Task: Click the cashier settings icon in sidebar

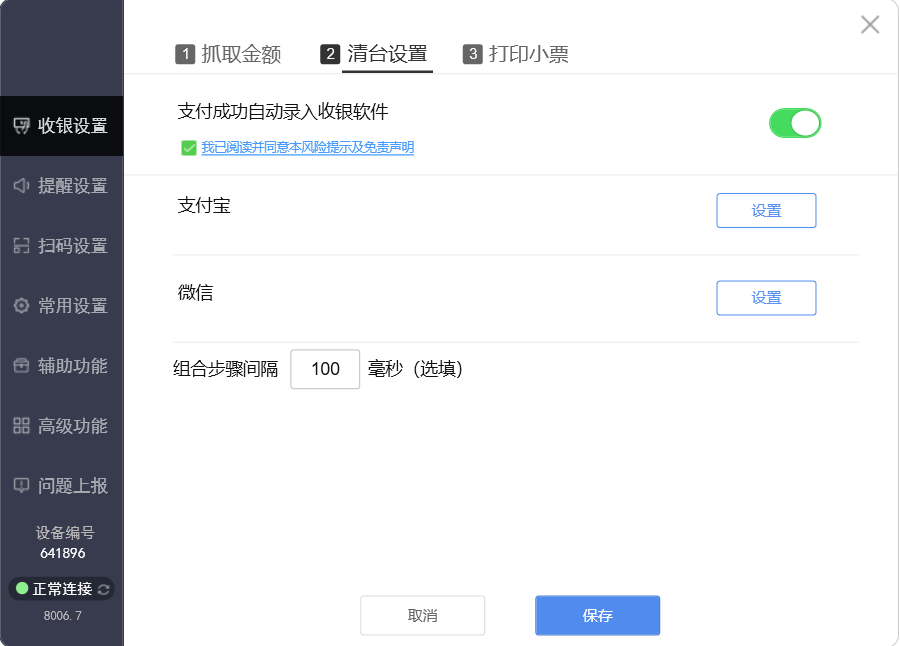Action: [x=21, y=125]
